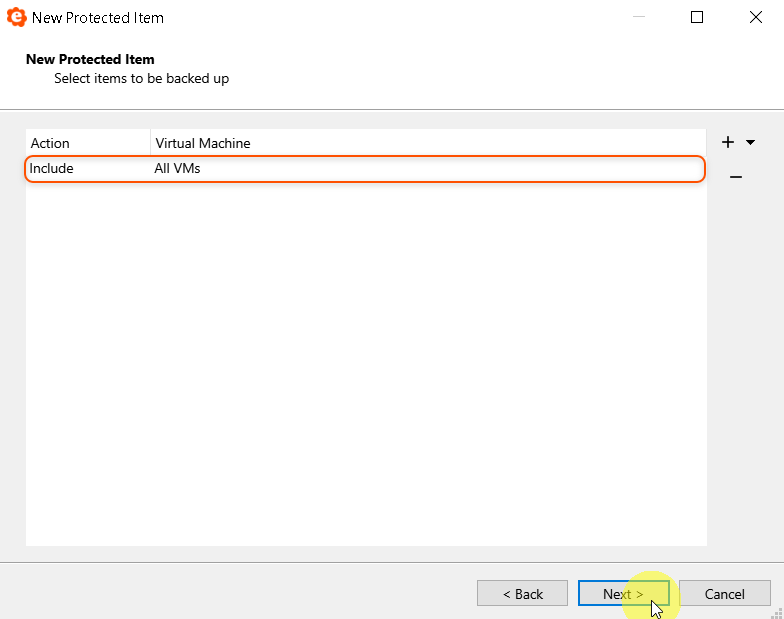Select the Include cell in the list

click(x=52, y=169)
